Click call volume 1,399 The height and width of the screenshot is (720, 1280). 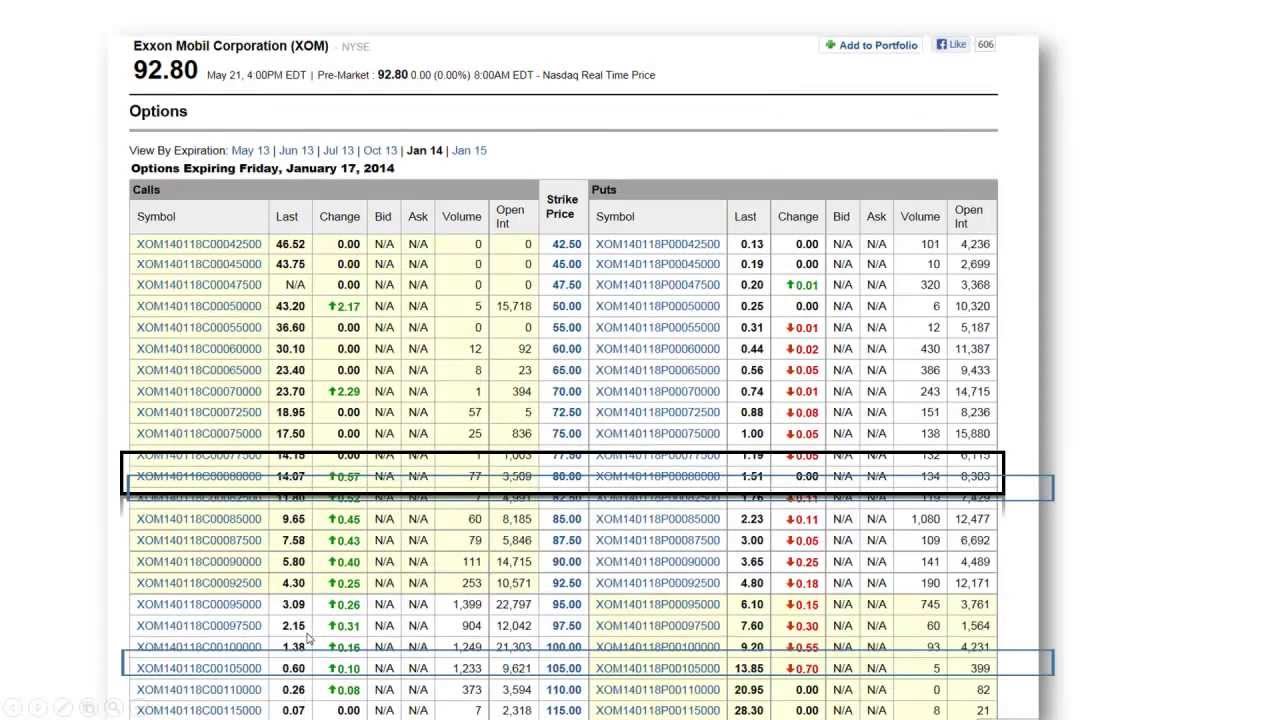click(466, 604)
